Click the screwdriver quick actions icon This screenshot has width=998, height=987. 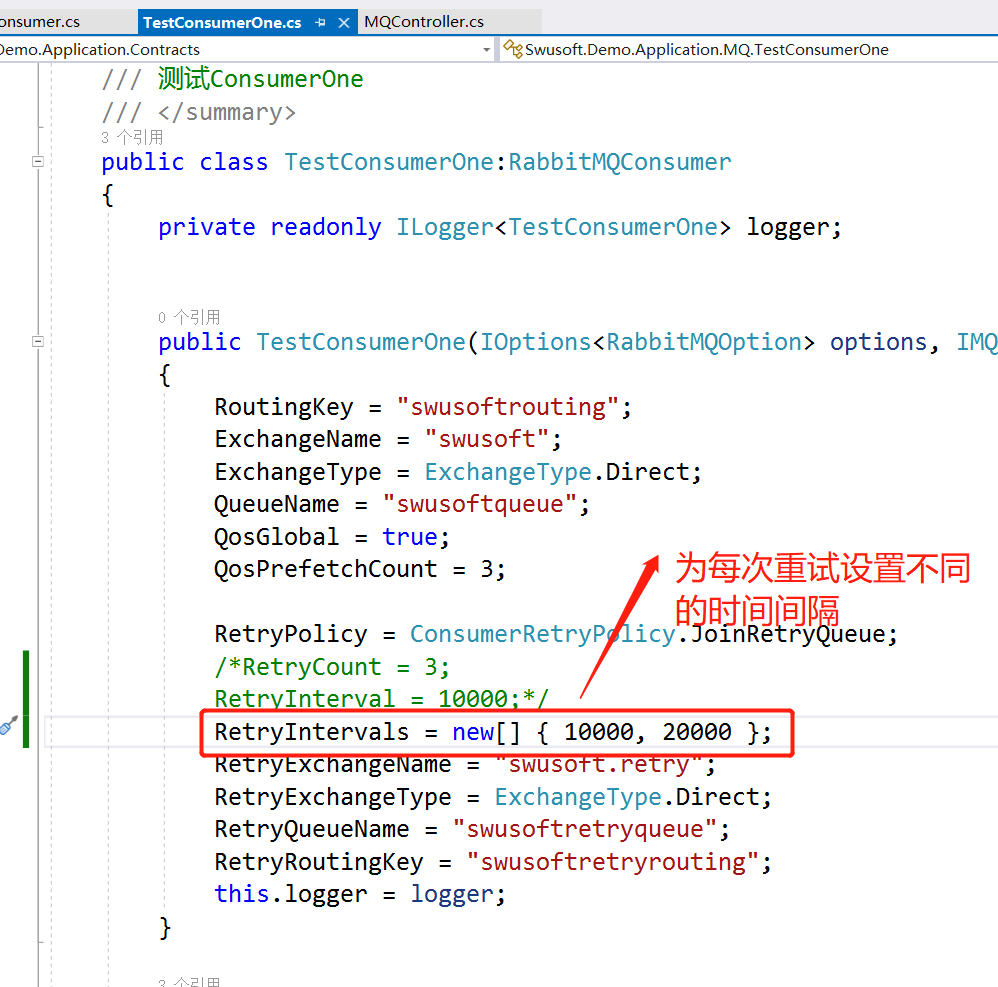tap(8, 725)
